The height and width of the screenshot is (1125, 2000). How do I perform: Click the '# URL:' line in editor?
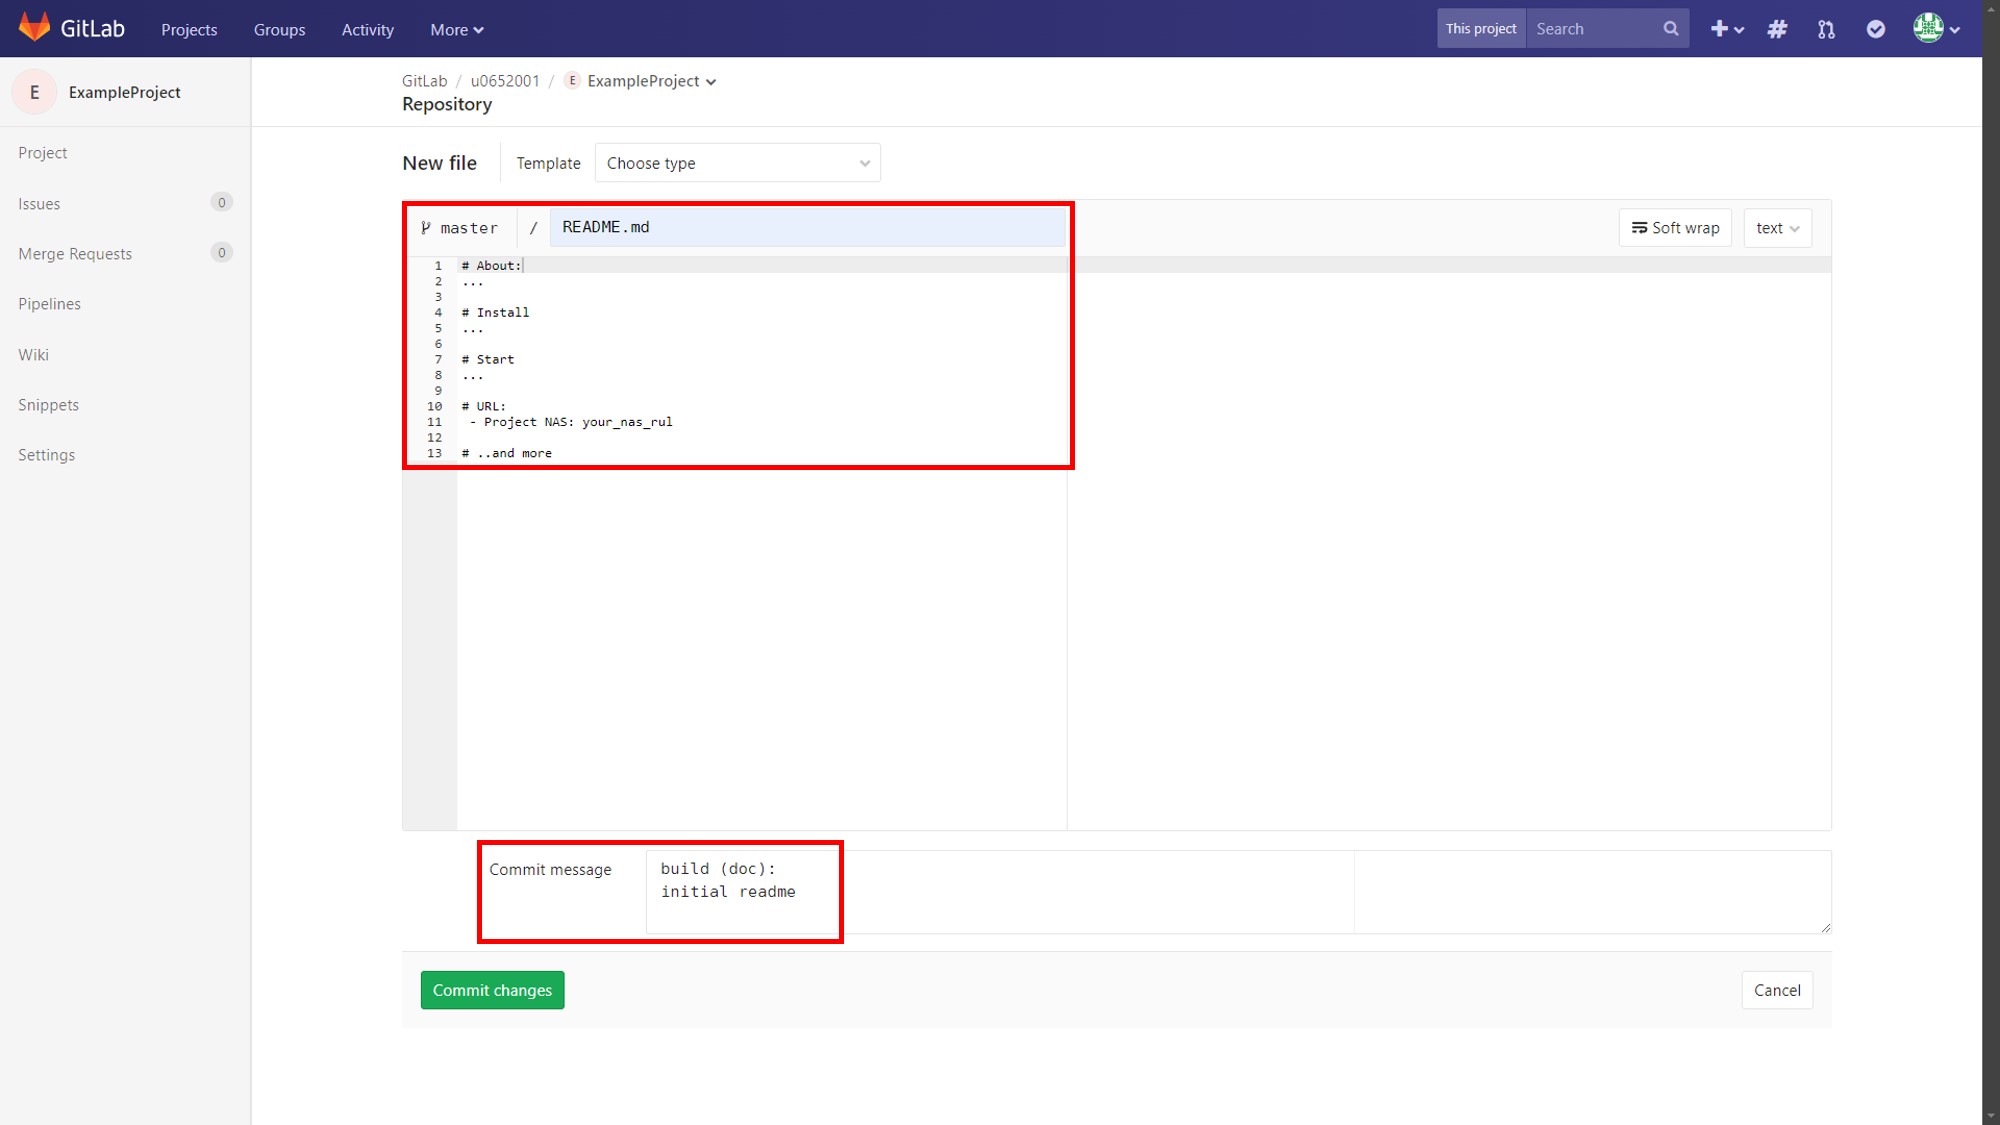point(484,407)
